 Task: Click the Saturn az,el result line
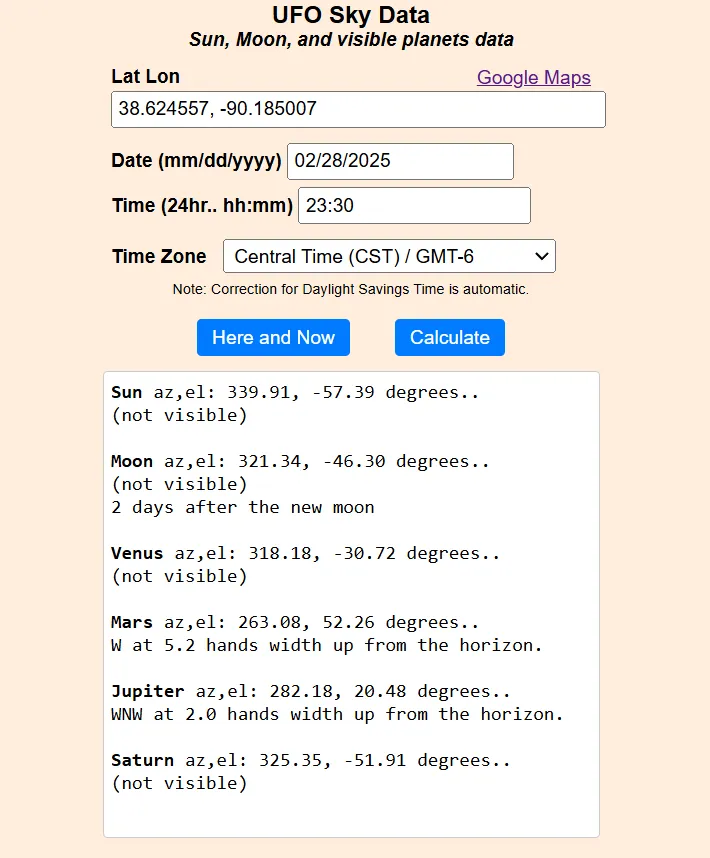pos(311,760)
